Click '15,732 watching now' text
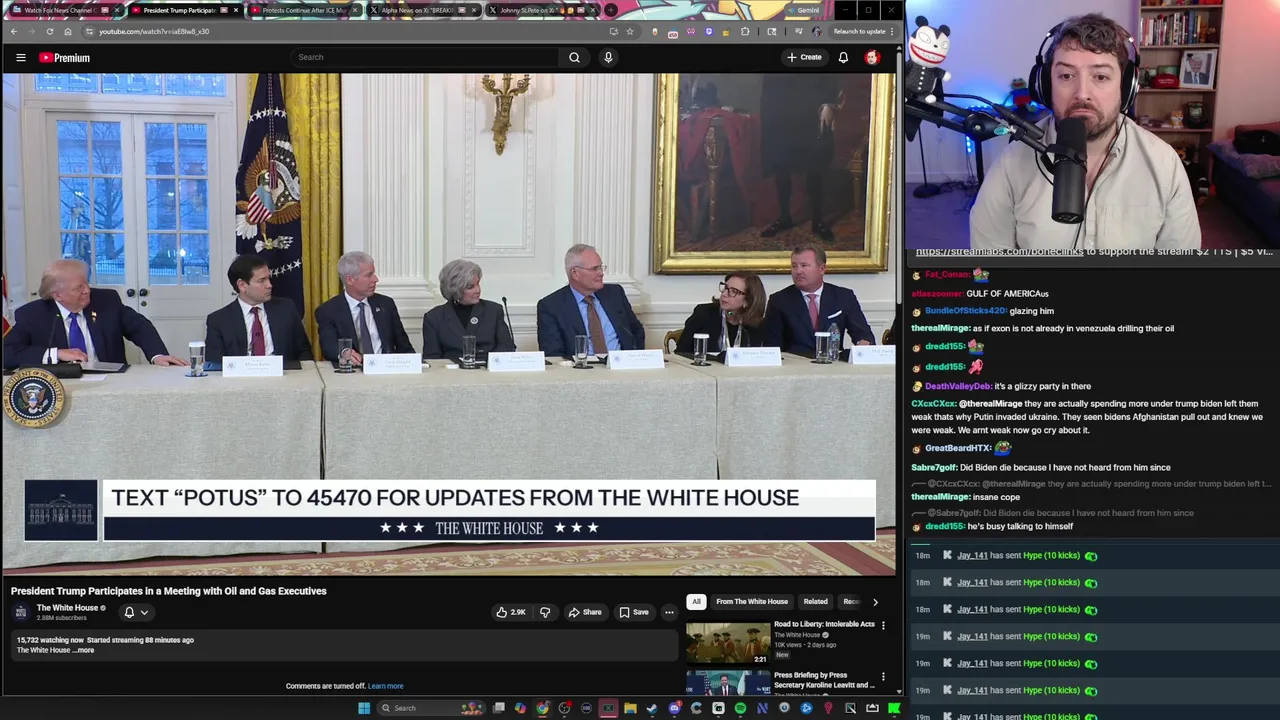This screenshot has height=720, width=1280. 50,640
